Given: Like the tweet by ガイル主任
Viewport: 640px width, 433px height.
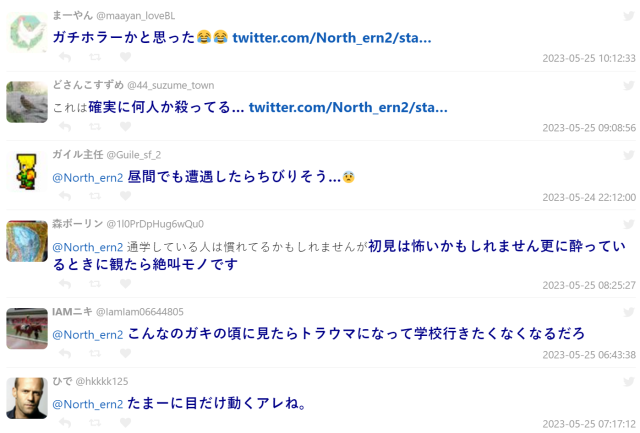Looking at the screenshot, I should 125,196.
